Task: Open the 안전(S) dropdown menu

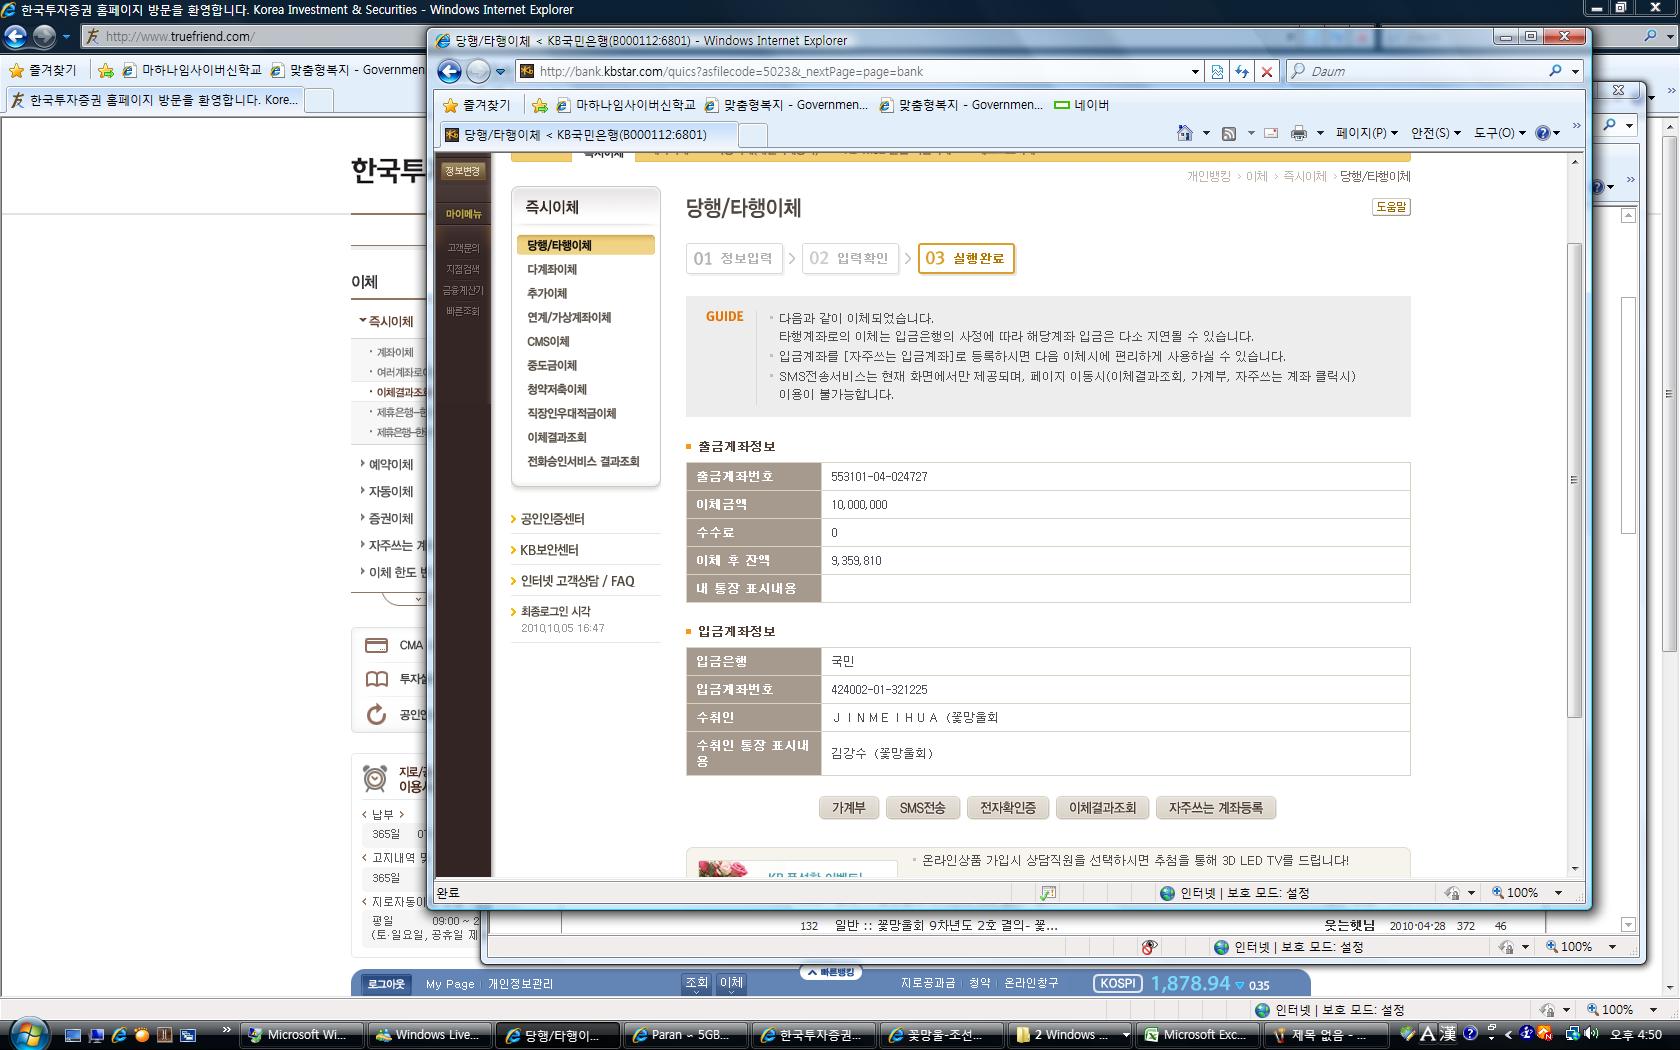Action: point(1435,133)
